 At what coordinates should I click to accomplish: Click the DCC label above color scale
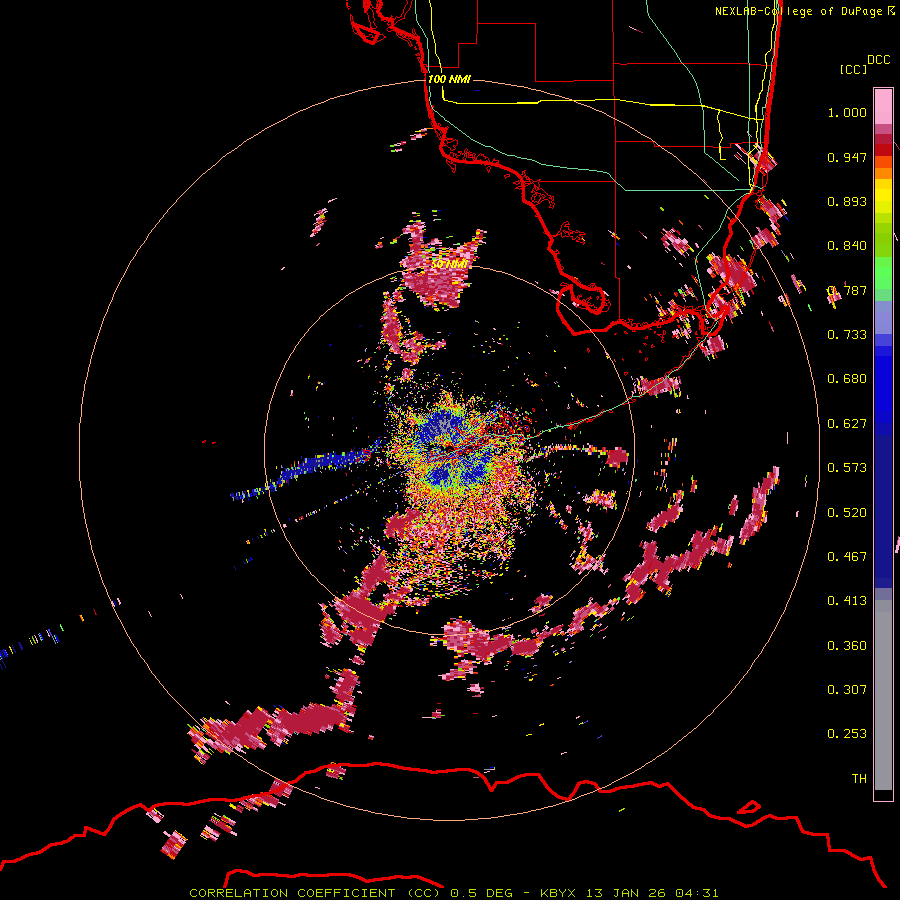coord(878,60)
